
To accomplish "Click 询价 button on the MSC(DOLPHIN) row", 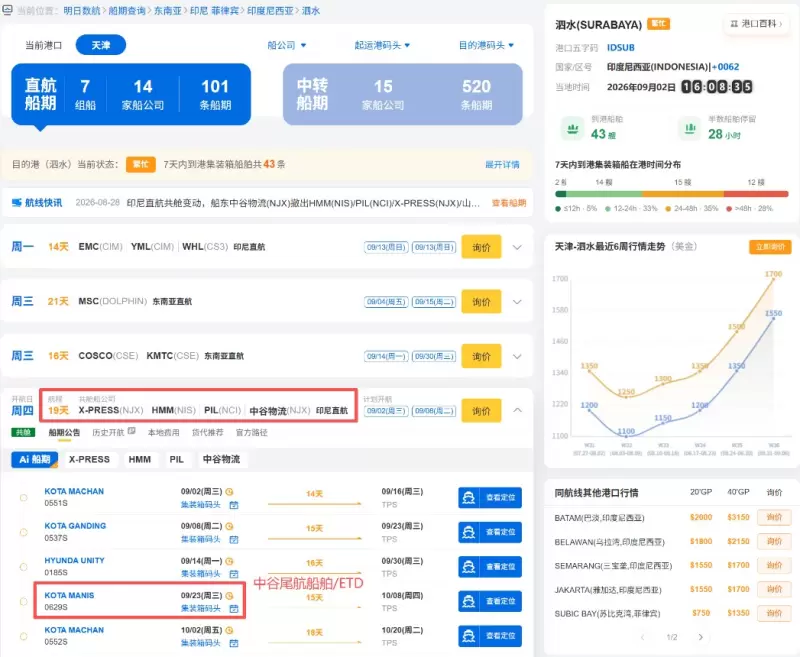I will [481, 301].
